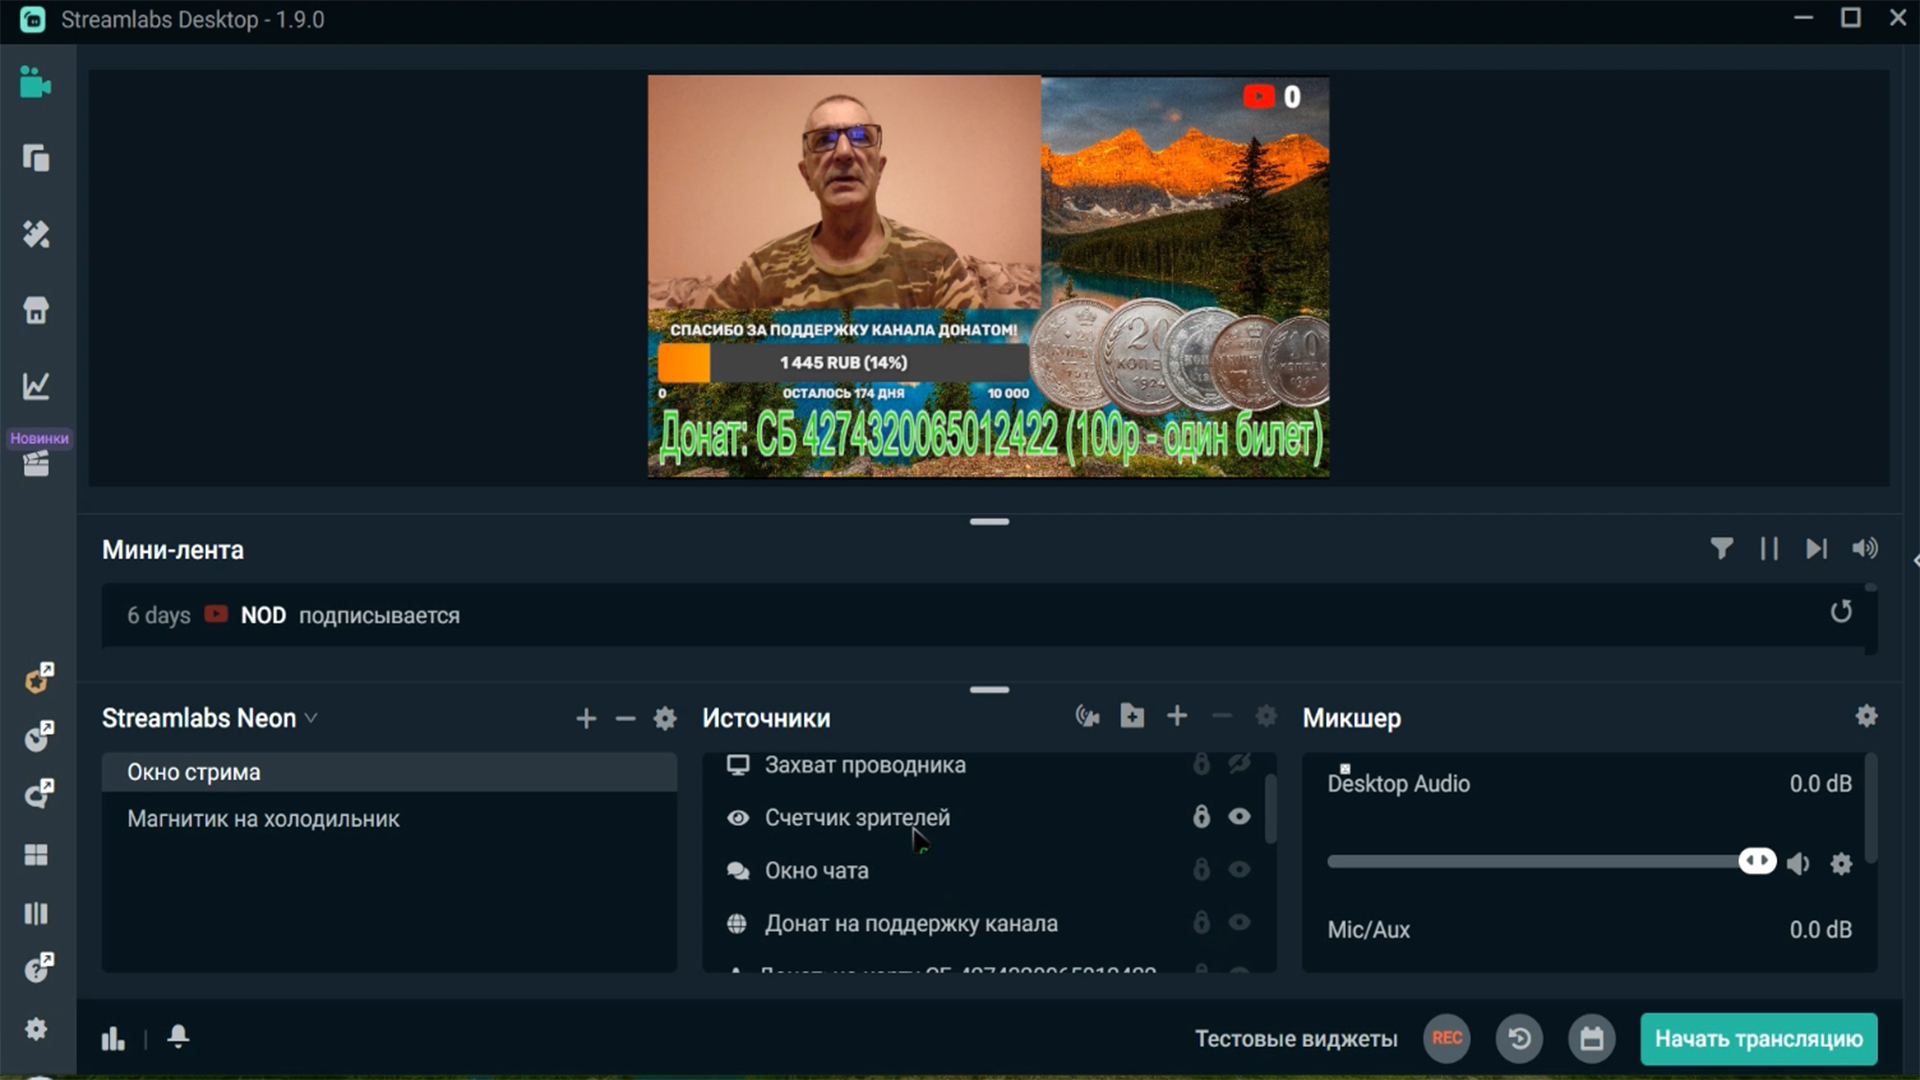Screen dimensions: 1920x1080
Task: Click the Тестовые виджеты link
Action: pos(1296,1039)
